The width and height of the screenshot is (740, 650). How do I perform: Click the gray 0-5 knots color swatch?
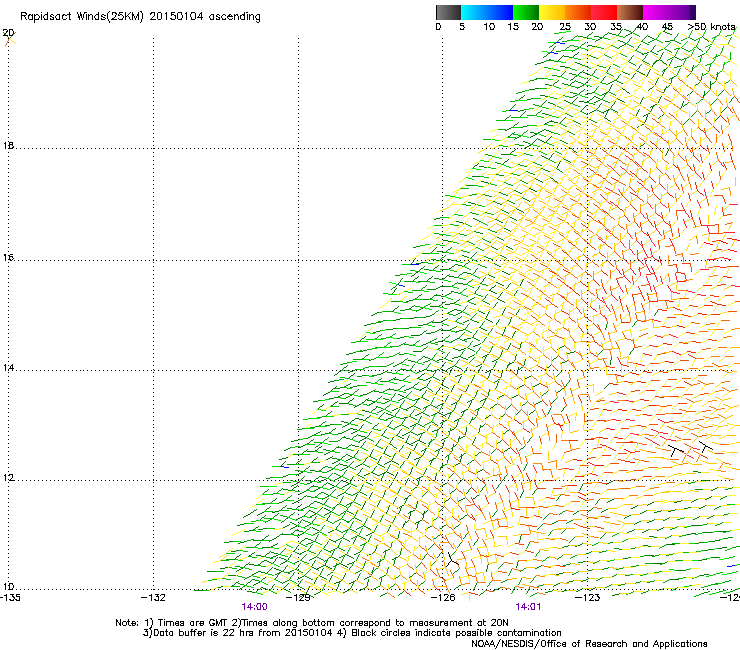448,12
